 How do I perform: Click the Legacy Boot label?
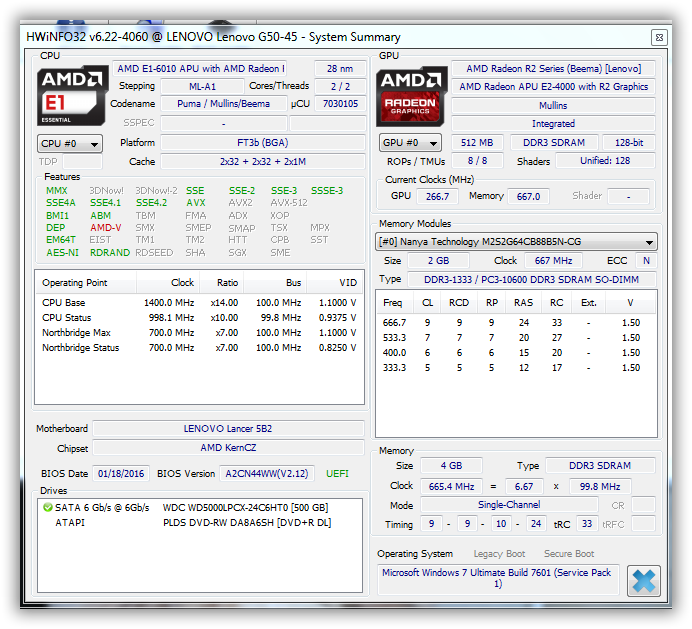point(499,554)
